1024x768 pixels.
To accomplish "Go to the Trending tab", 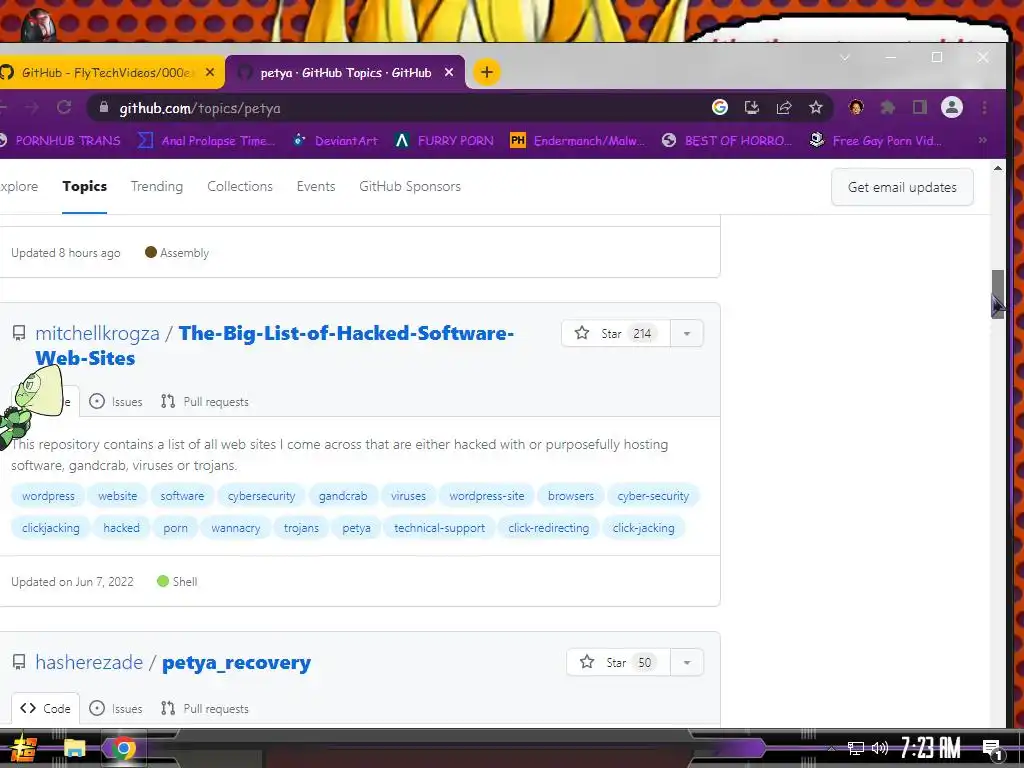I will (157, 186).
